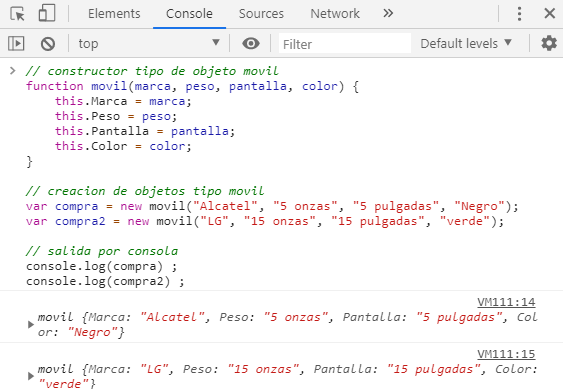
Task: Open source link VM111:14
Action: (506, 302)
